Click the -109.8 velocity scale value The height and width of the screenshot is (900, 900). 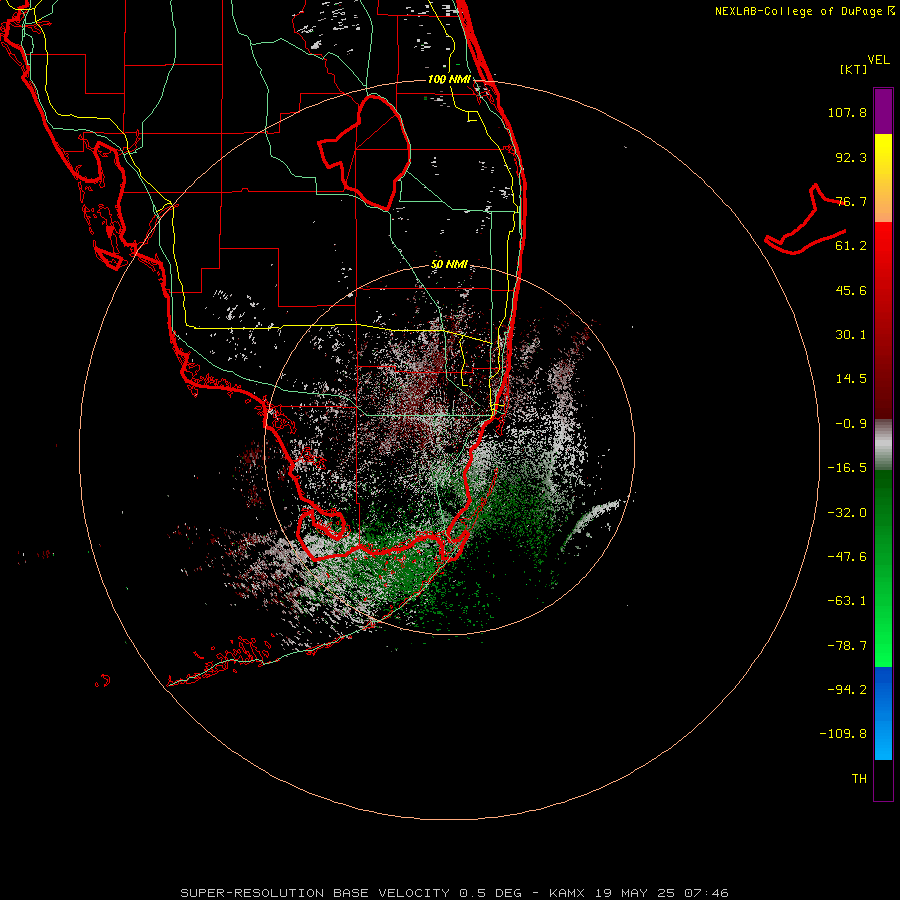tap(843, 734)
